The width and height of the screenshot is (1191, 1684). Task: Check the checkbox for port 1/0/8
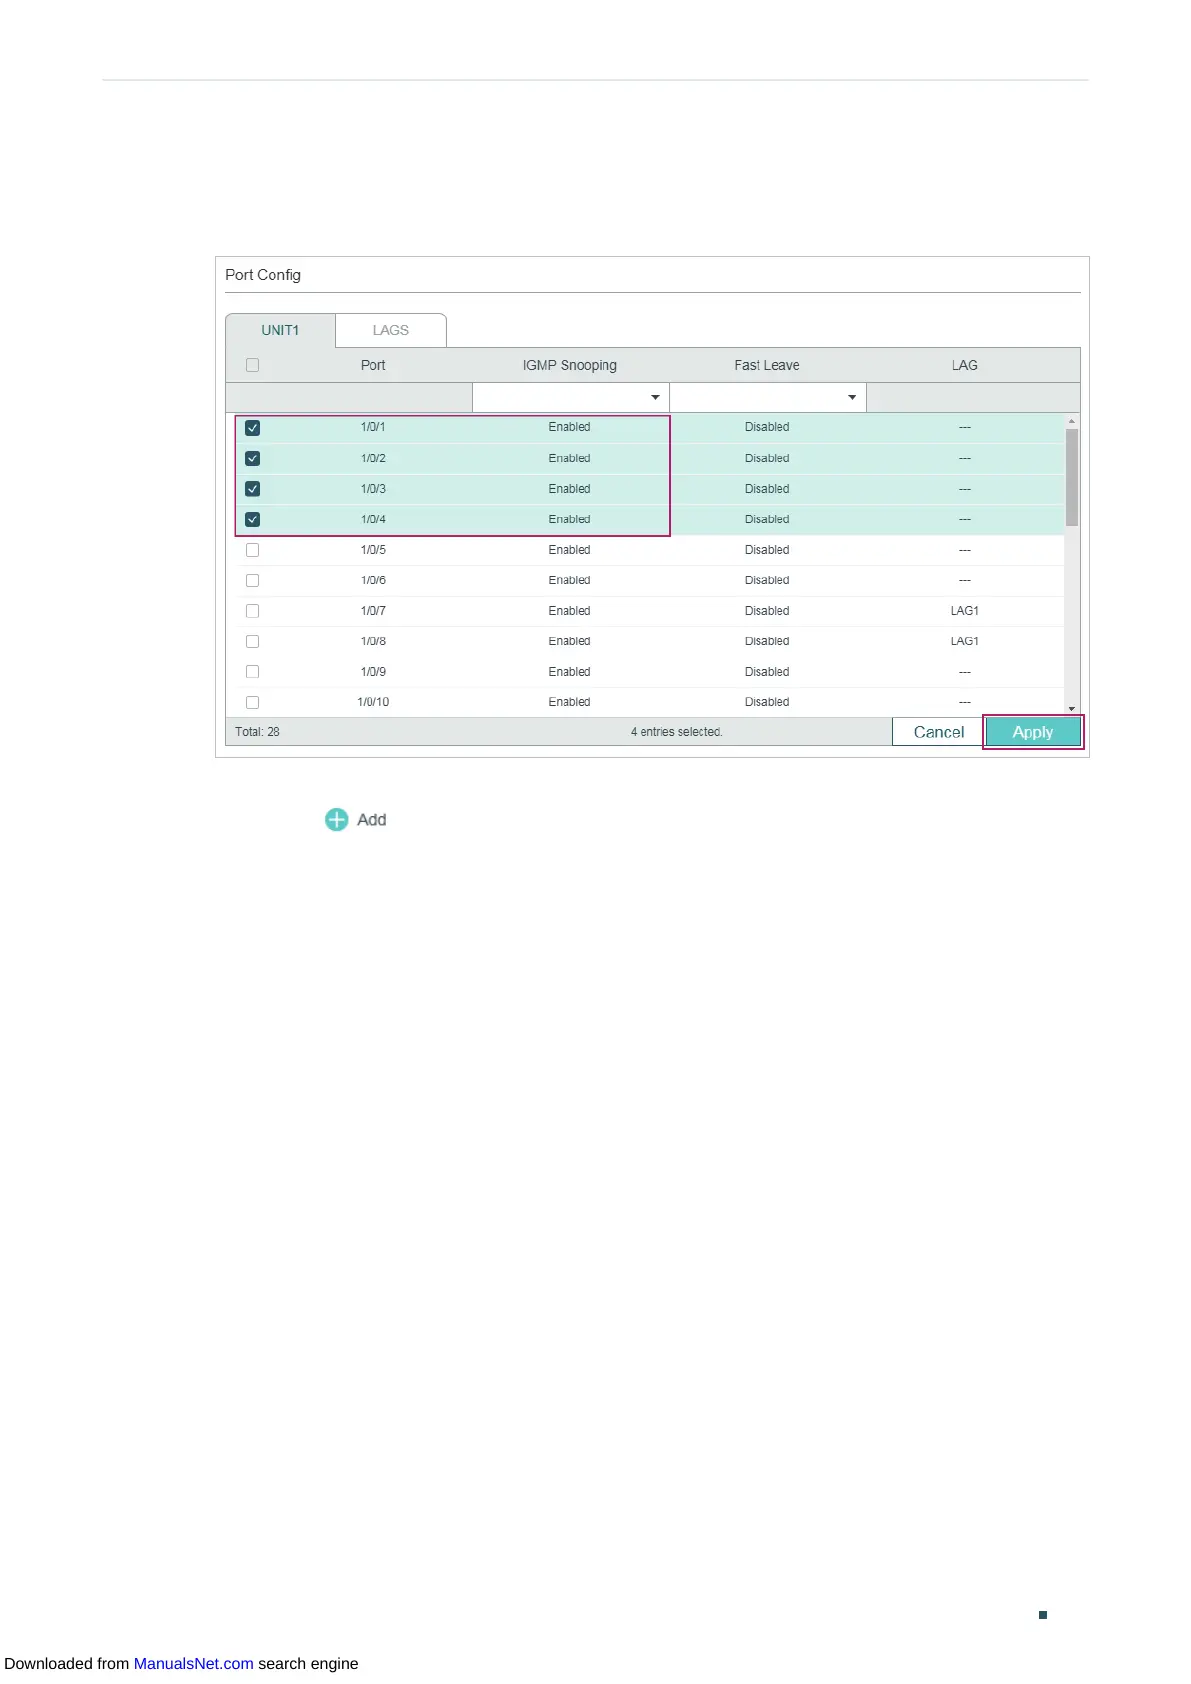[252, 642]
